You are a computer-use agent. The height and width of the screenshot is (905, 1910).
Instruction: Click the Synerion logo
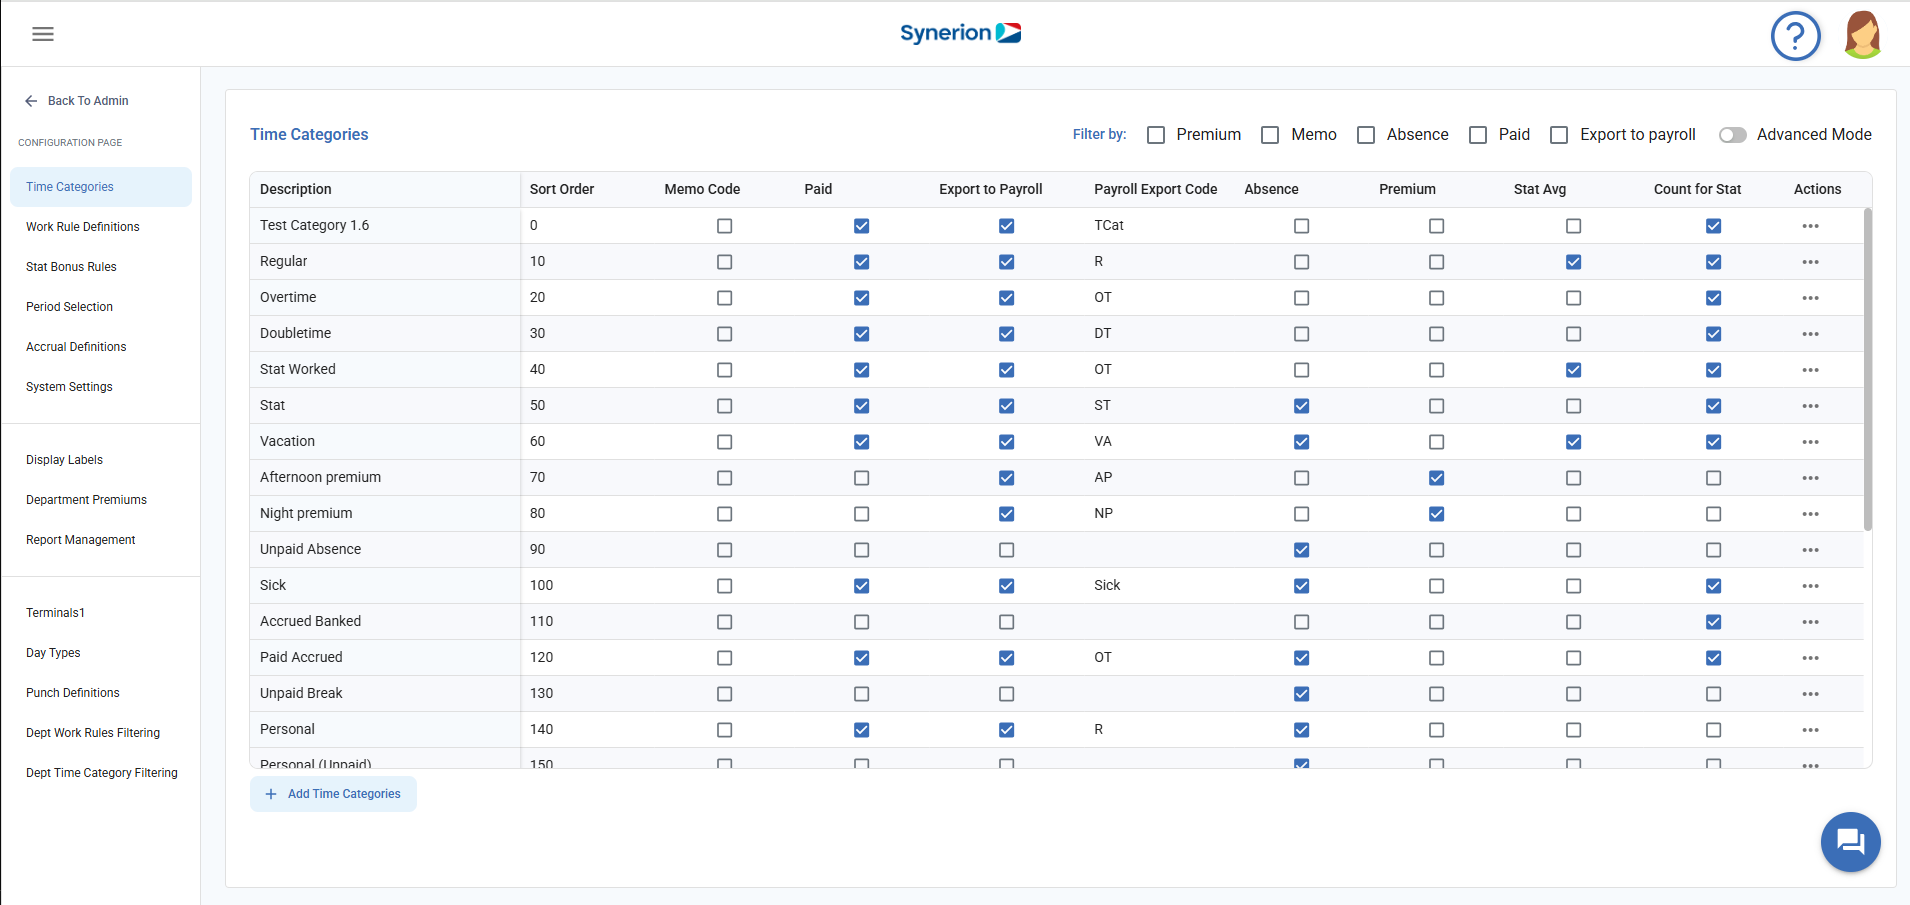(960, 33)
